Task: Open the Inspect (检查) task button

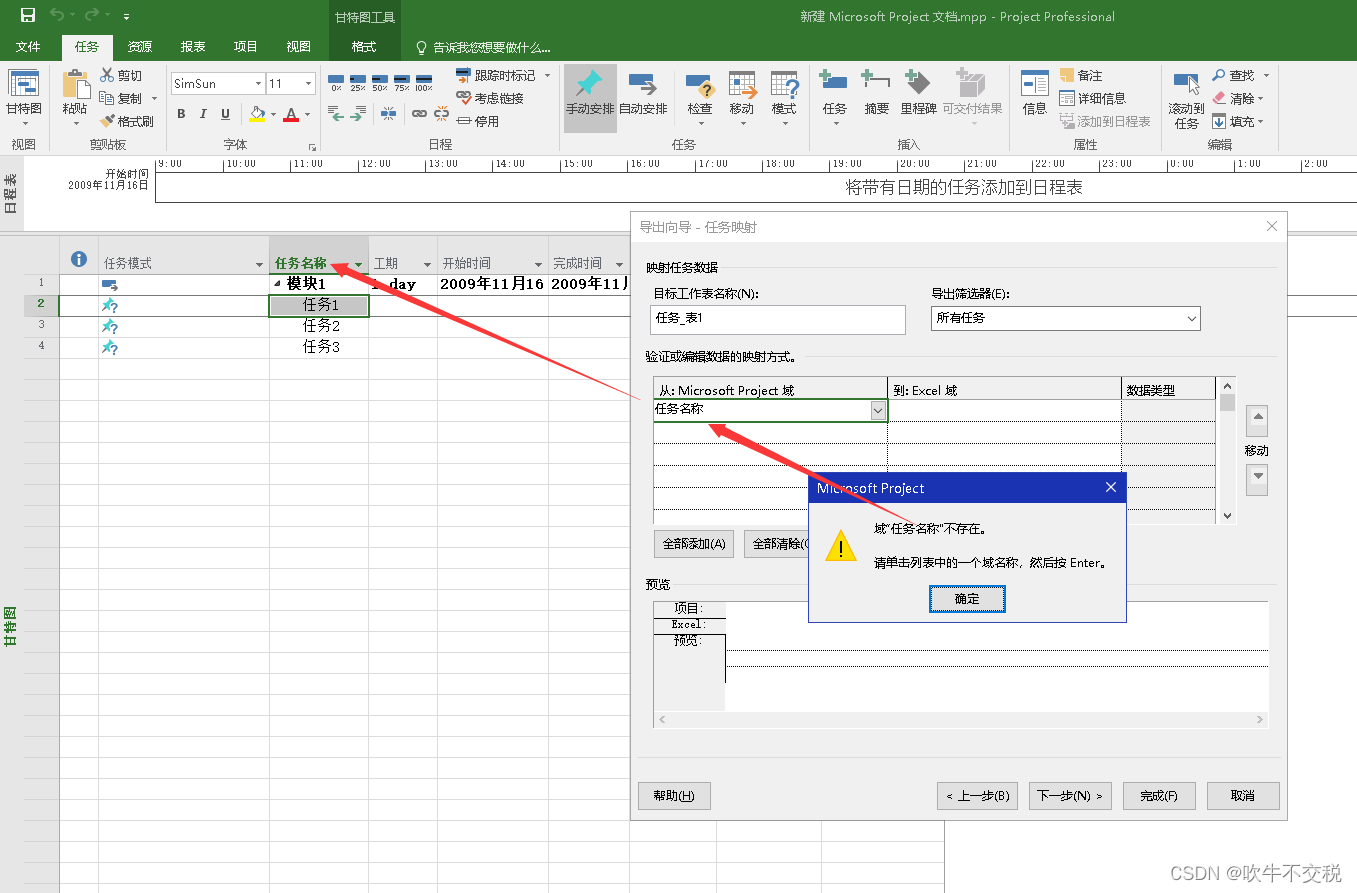Action: tap(699, 97)
